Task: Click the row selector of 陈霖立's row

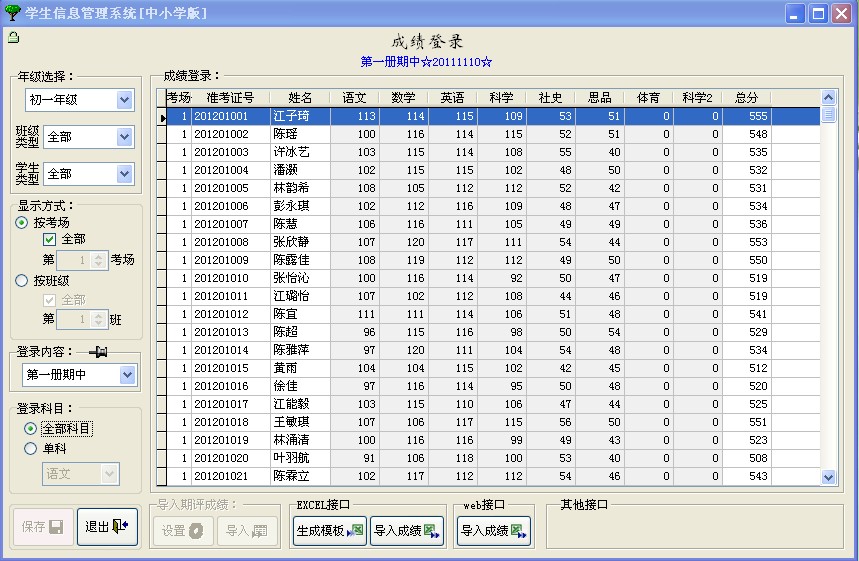Action: point(162,476)
